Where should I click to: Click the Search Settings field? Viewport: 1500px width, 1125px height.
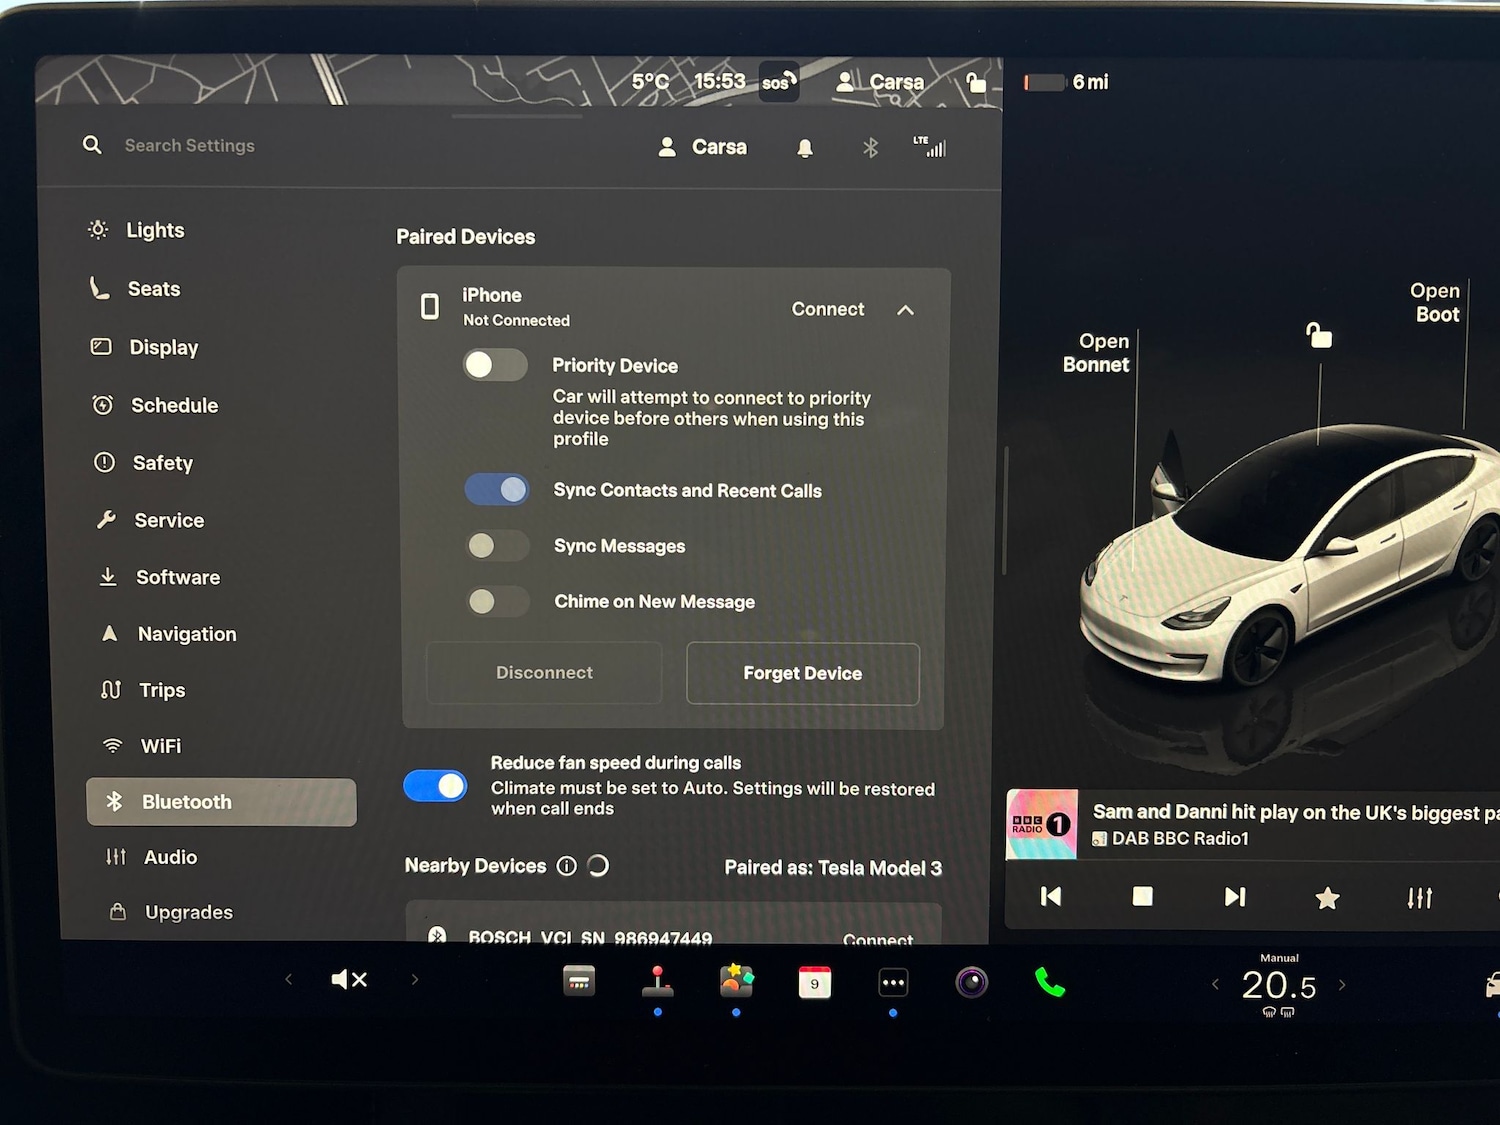pos(190,145)
